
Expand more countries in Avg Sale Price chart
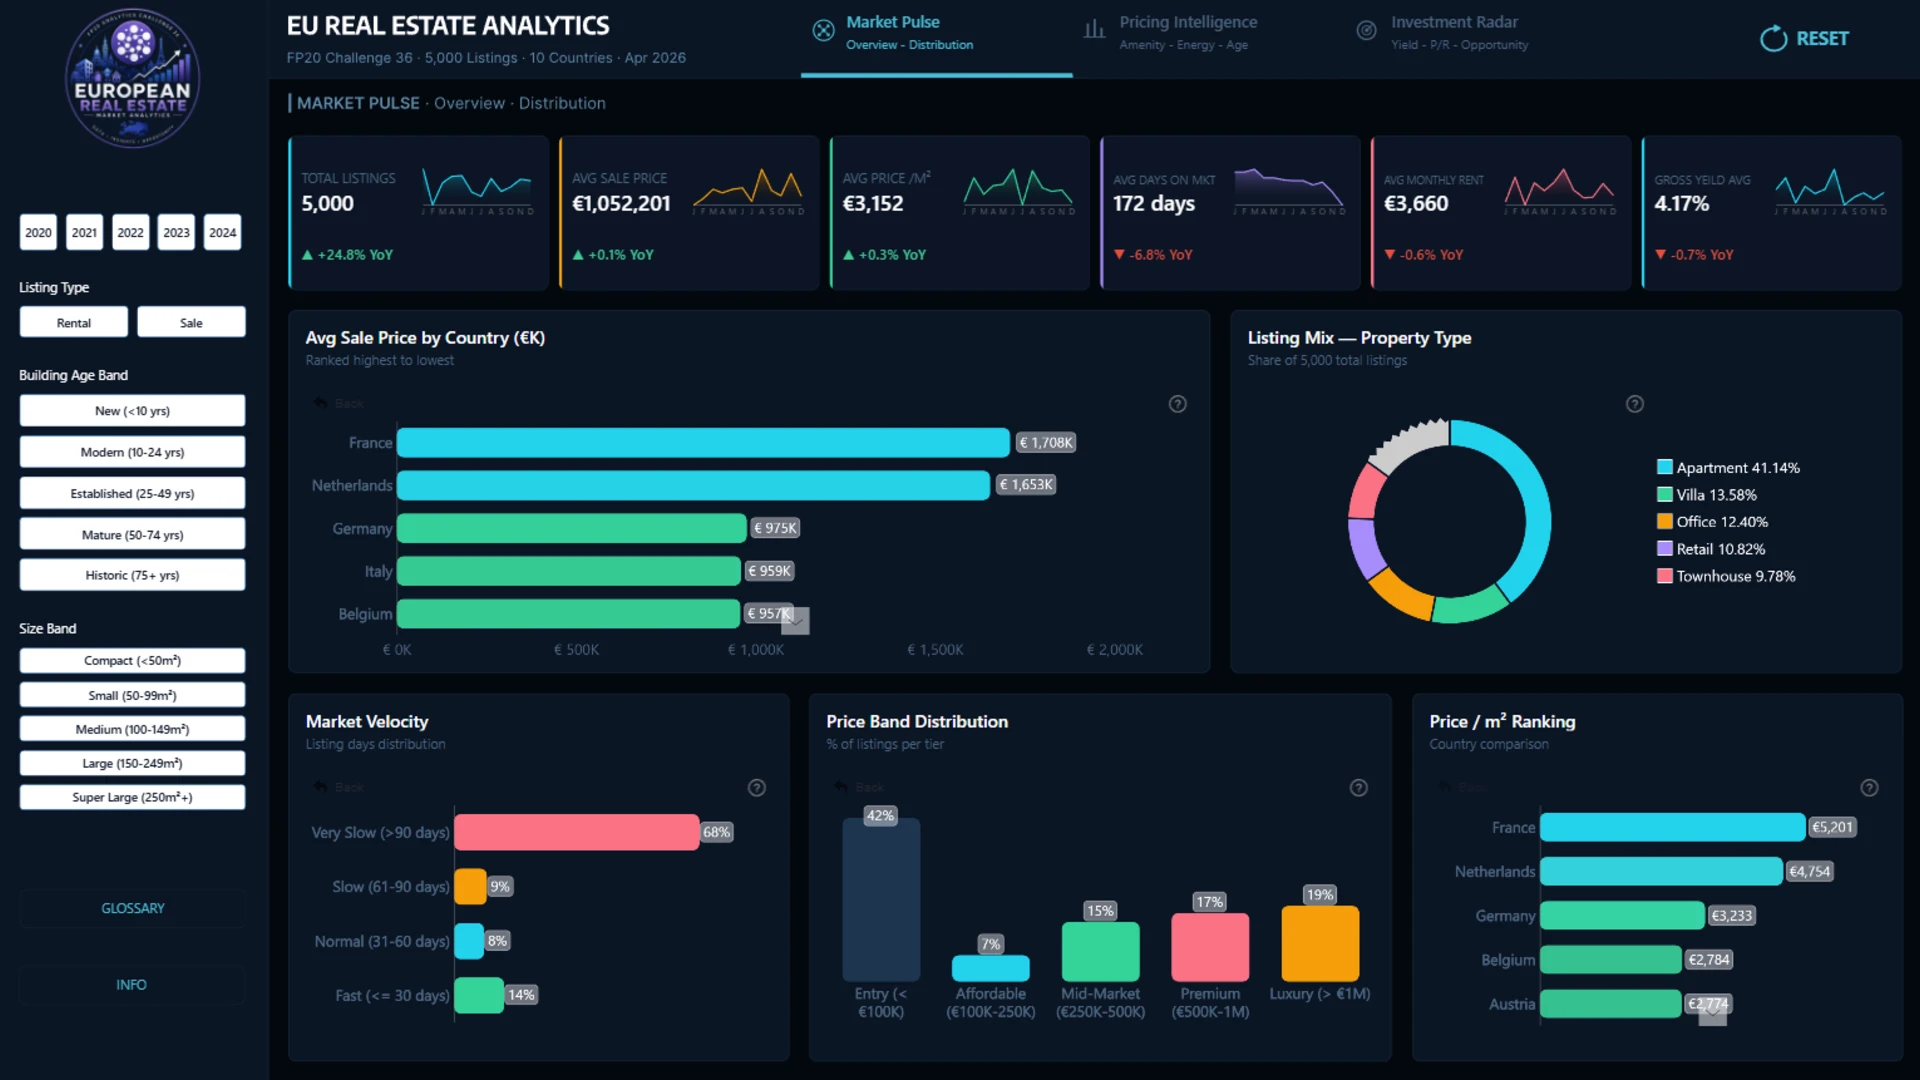coord(795,622)
